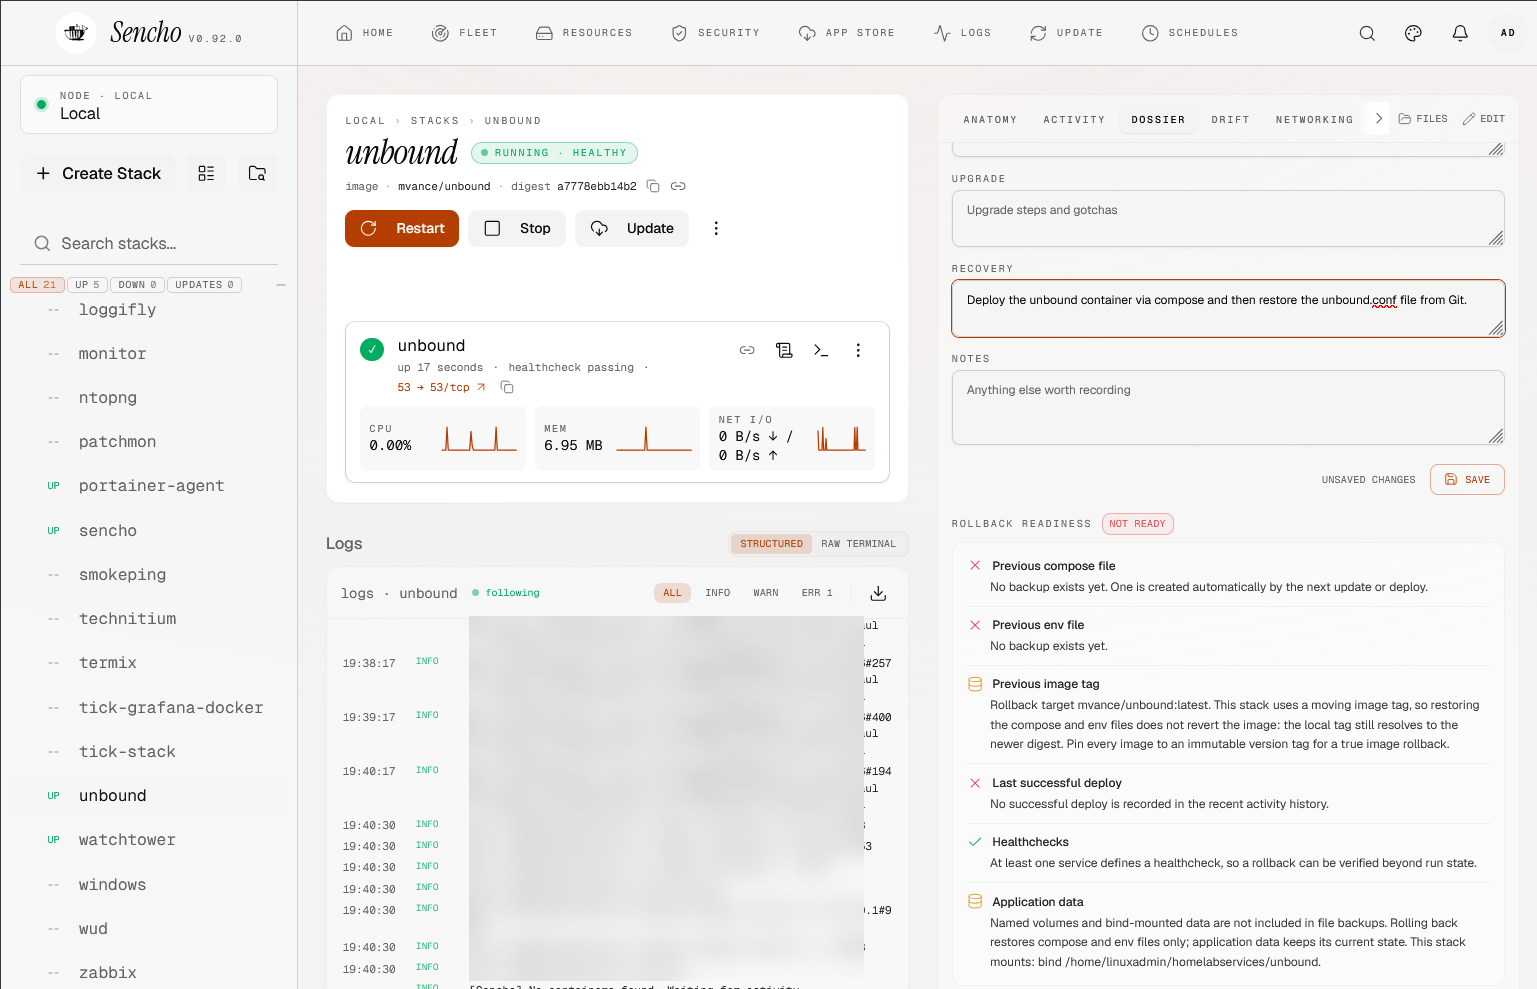This screenshot has height=989, width=1537.
Task: Open the Schedules tab
Action: [x=1190, y=33]
